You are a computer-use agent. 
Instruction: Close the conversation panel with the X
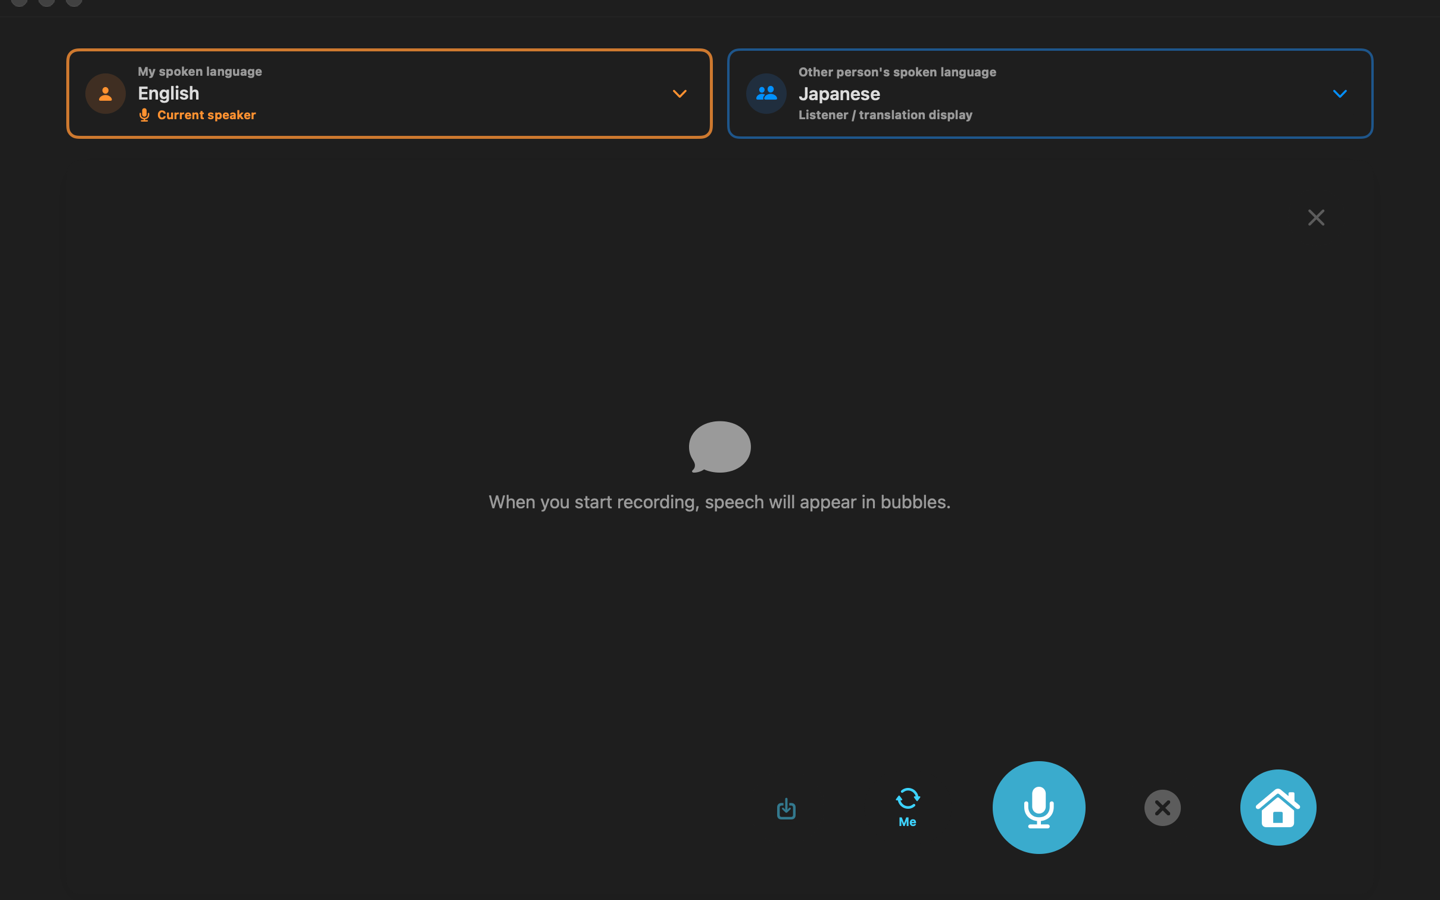click(x=1316, y=217)
